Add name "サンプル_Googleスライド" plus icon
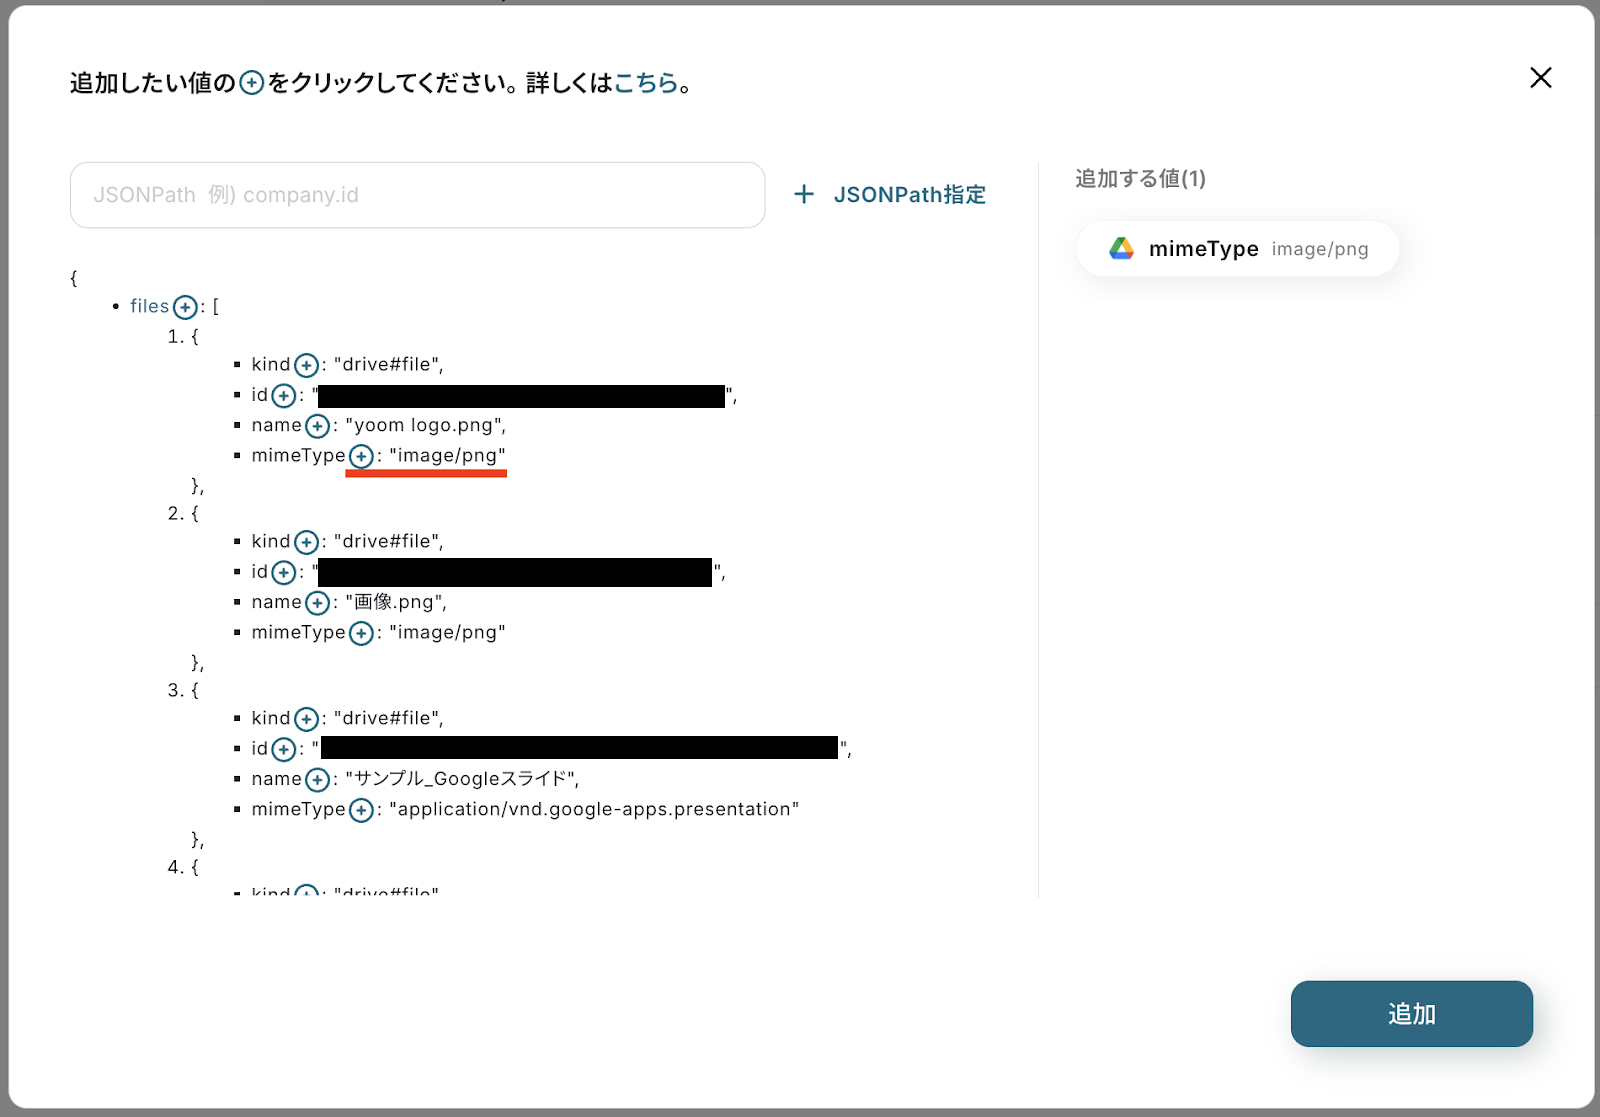 coord(317,780)
